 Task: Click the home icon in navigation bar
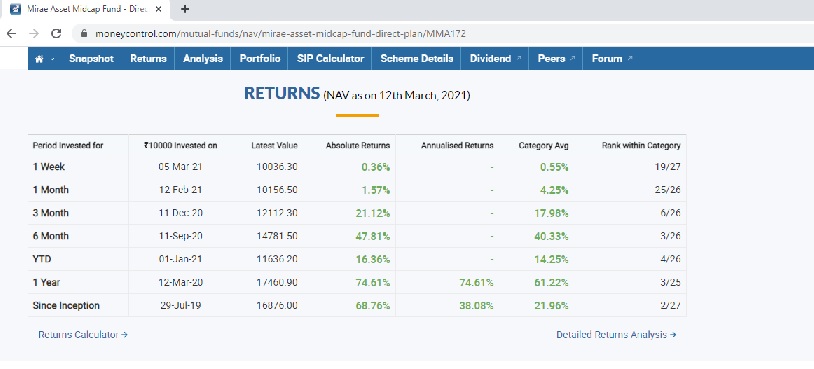39,59
